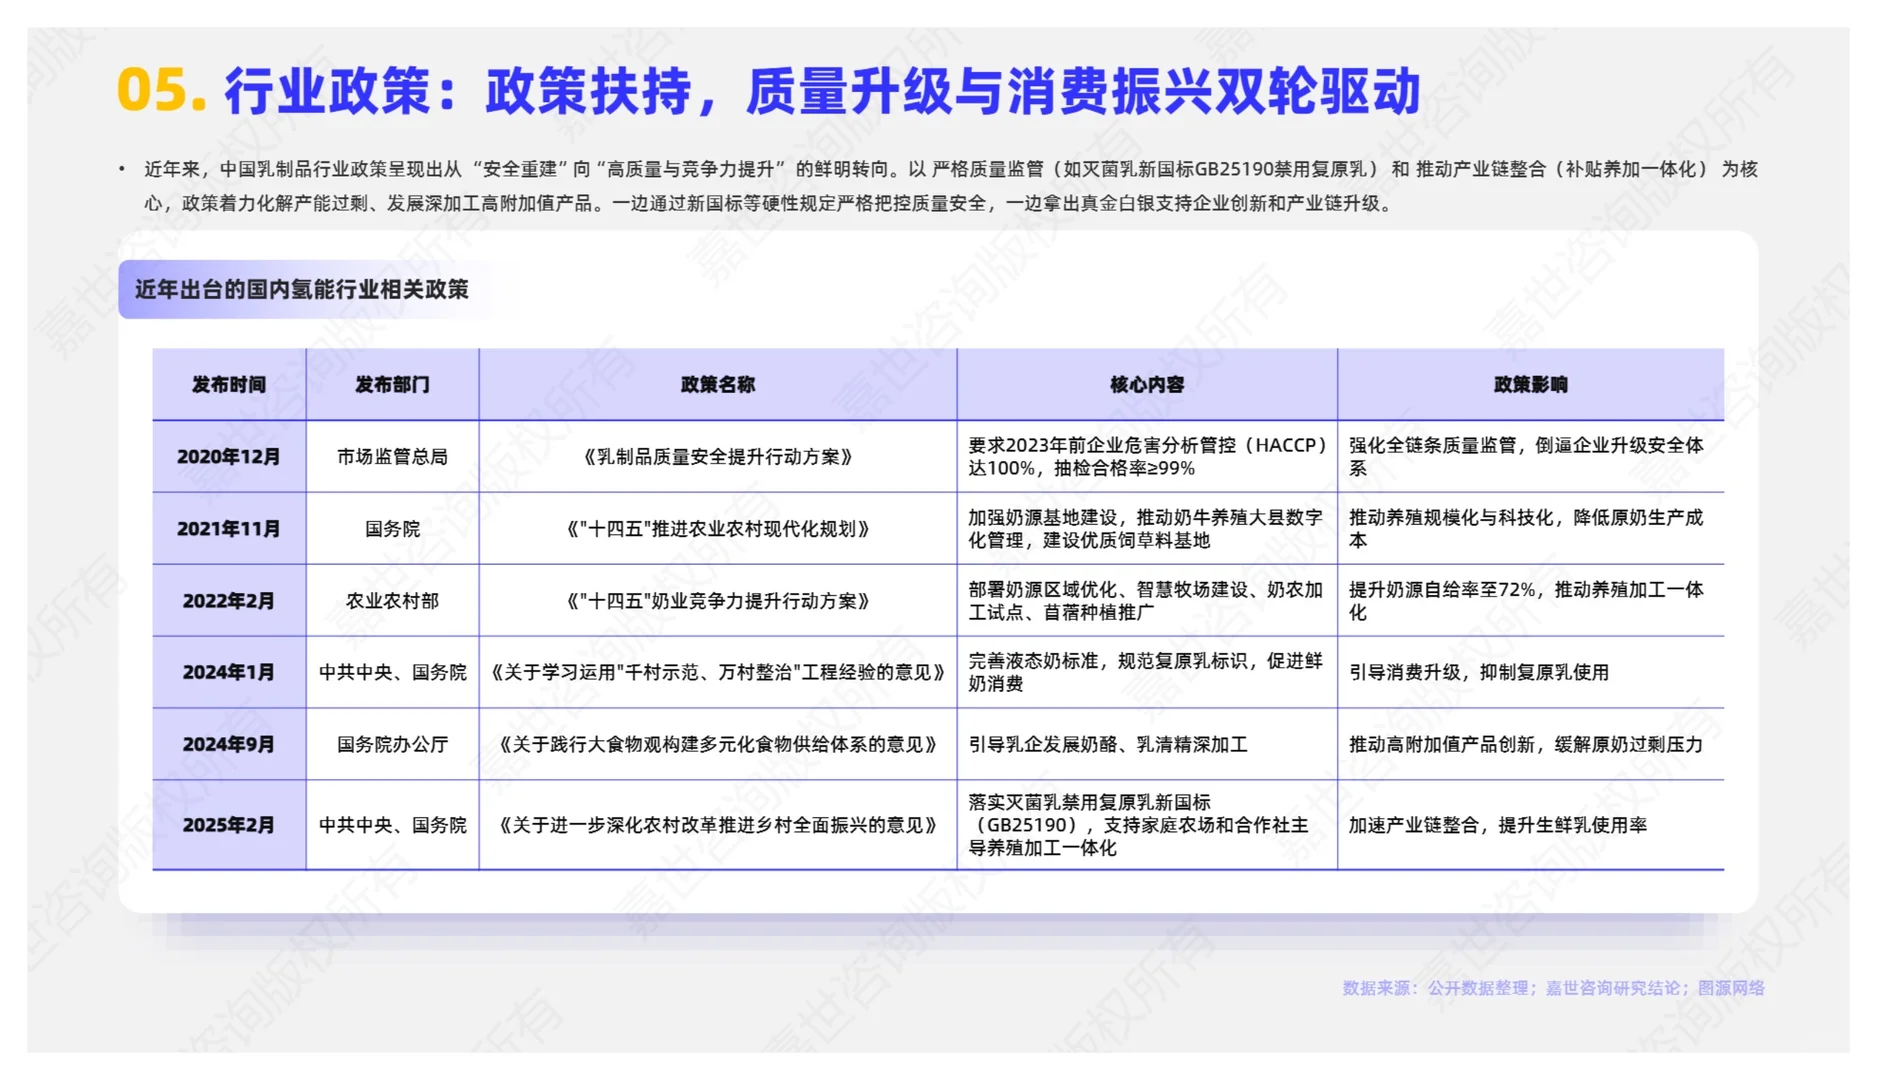Screen dimensions: 1877x1080
Task: Click the 发布时间 column header
Action: 228,384
